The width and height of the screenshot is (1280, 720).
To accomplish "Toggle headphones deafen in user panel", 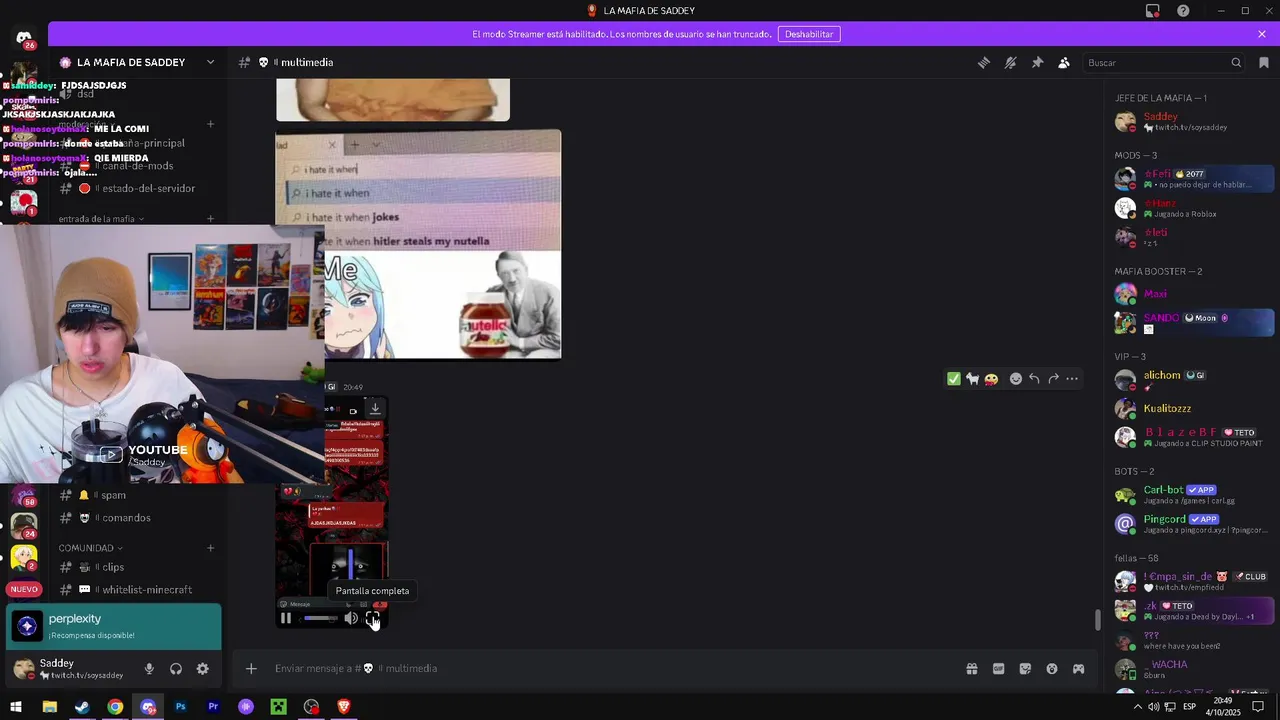I will click(176, 669).
